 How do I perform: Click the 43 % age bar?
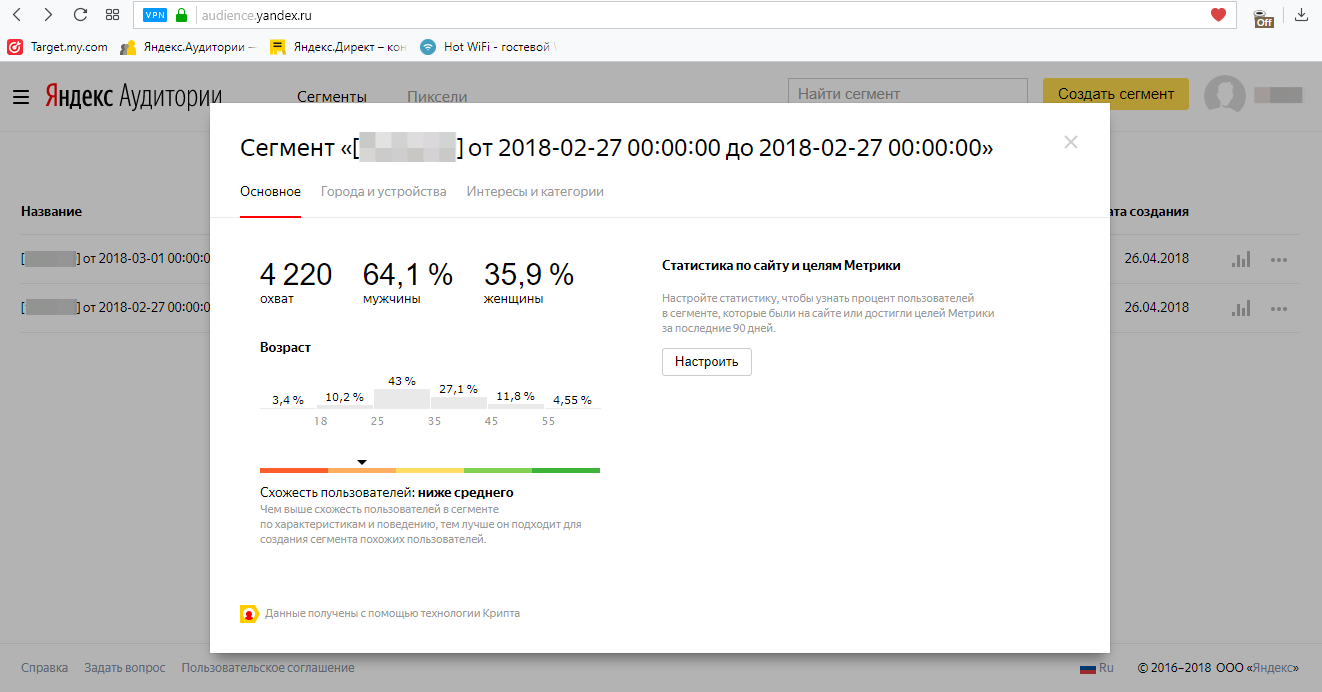(x=402, y=397)
